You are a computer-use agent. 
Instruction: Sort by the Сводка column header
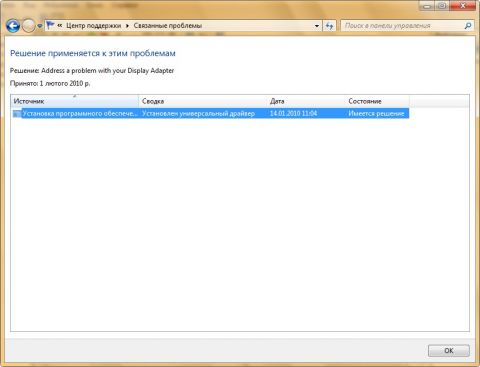(203, 101)
